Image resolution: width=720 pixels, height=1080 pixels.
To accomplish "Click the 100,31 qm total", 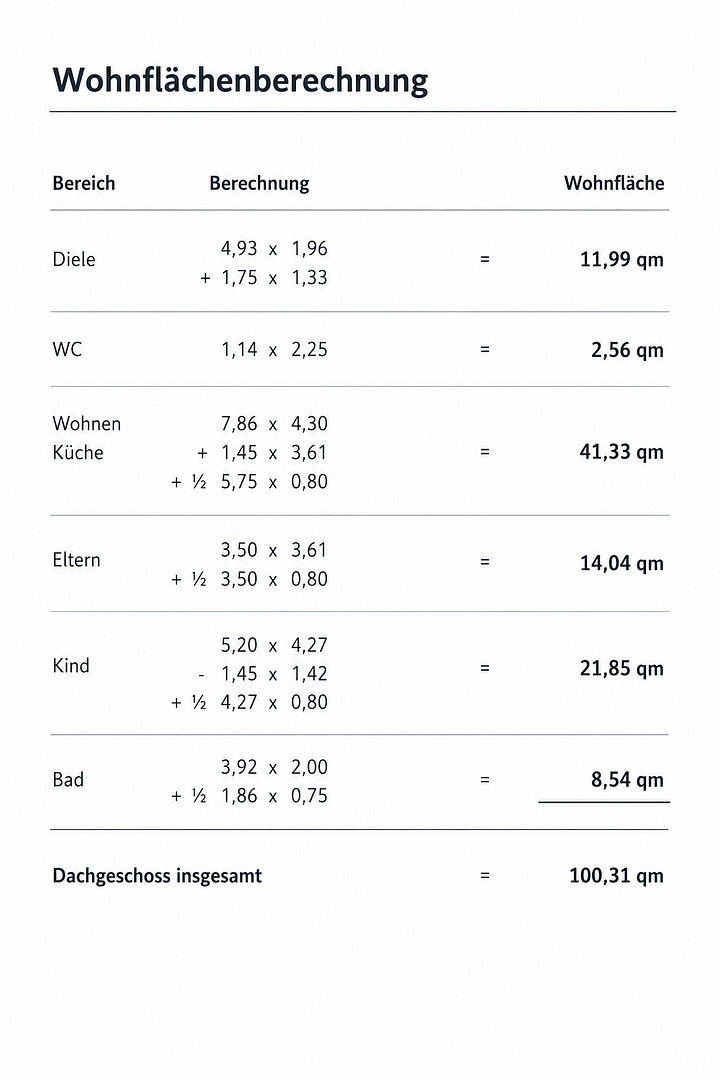I will (x=617, y=876).
